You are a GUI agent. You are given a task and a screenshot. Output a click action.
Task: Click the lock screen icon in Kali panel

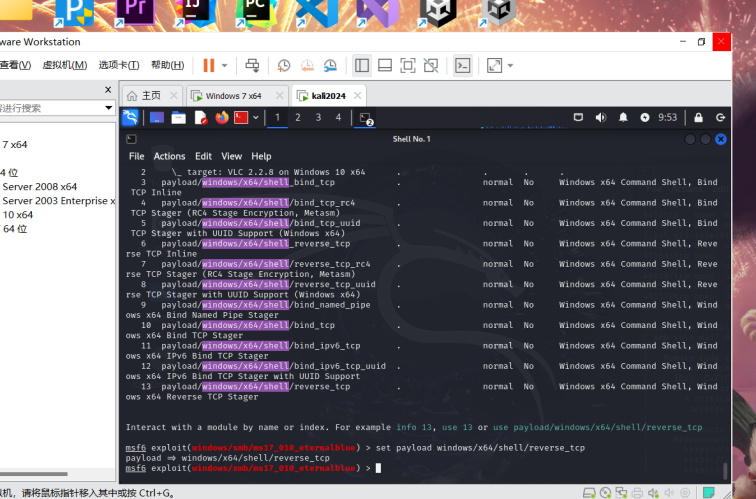pyautogui.click(x=699, y=118)
